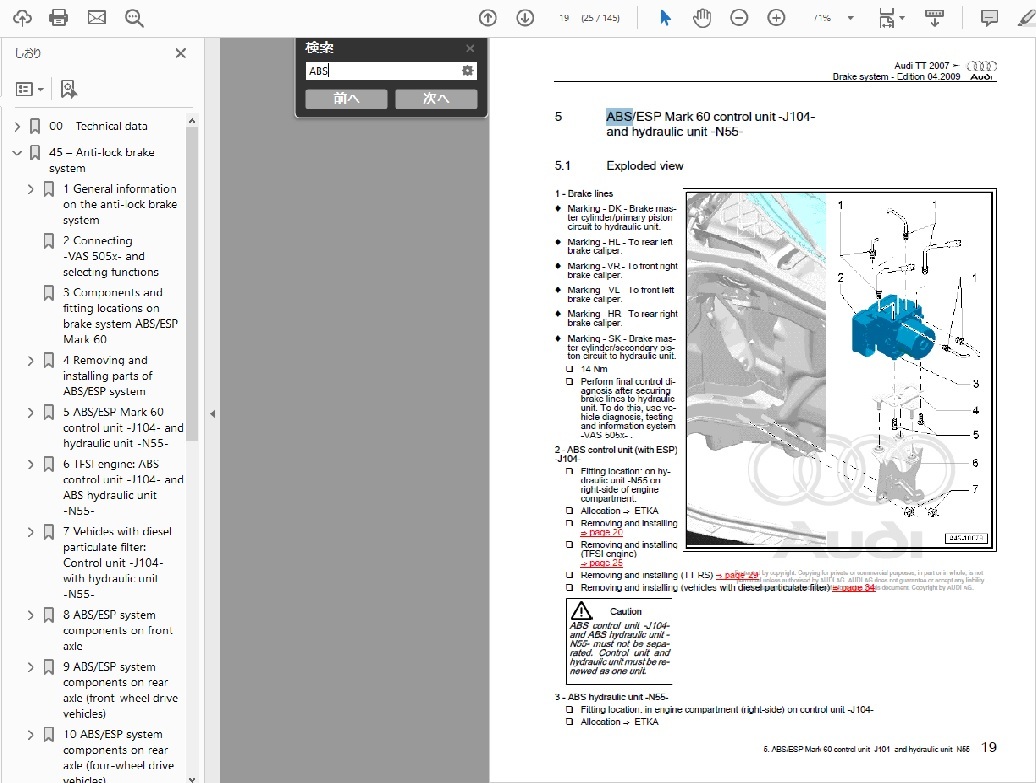Select '8 ABS/ESP system components on front axle'
Image resolution: width=1036 pixels, height=783 pixels.
point(118,630)
